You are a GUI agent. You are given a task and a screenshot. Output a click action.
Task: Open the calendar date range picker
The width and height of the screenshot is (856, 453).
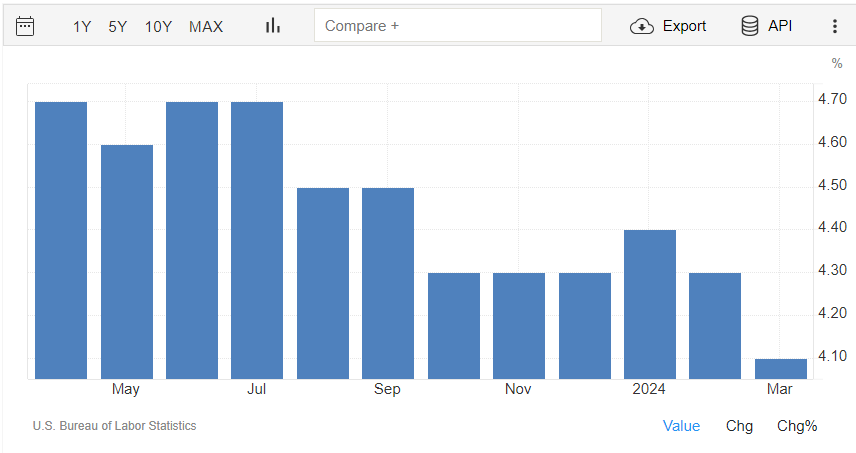pyautogui.click(x=25, y=26)
